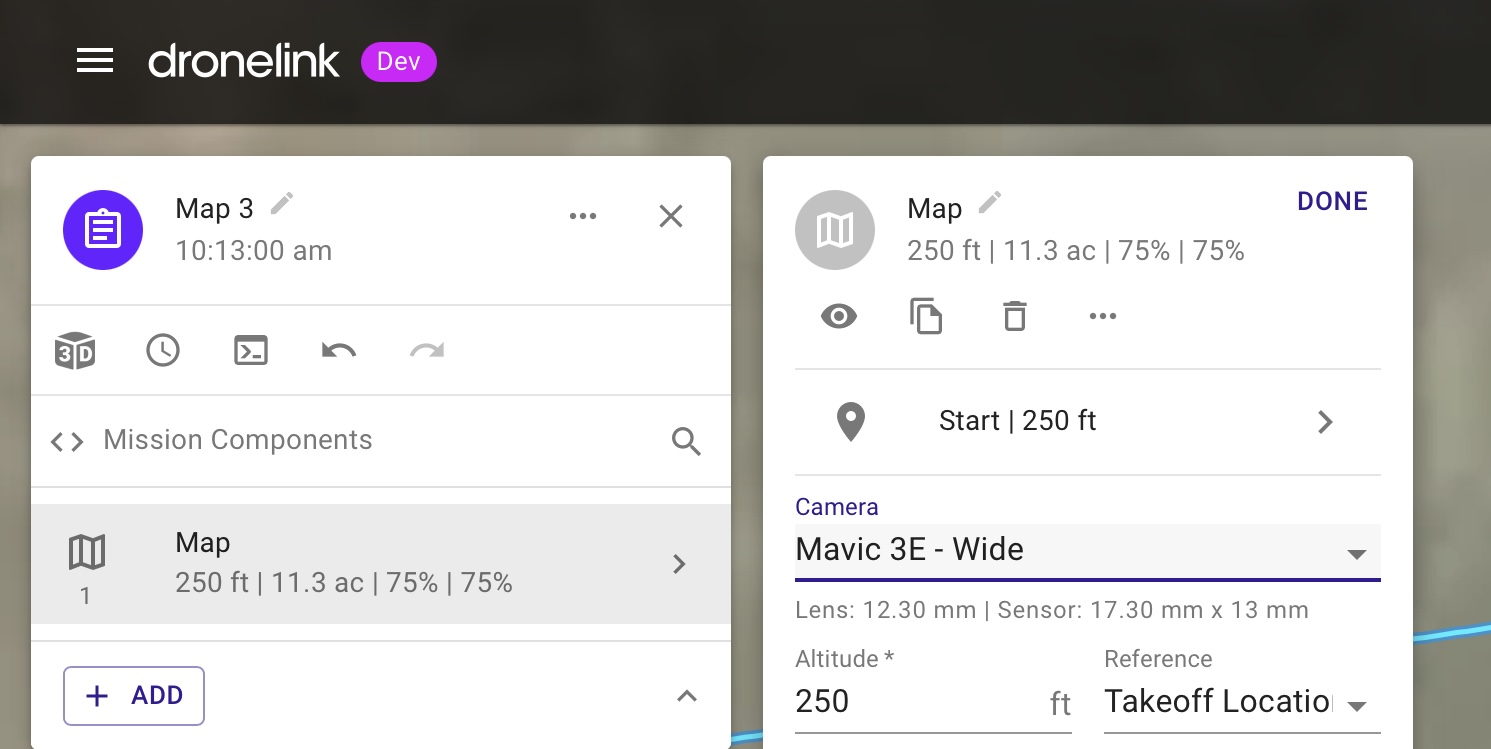This screenshot has width=1491, height=749.
Task: Click the Altitude input field
Action: tap(919, 702)
